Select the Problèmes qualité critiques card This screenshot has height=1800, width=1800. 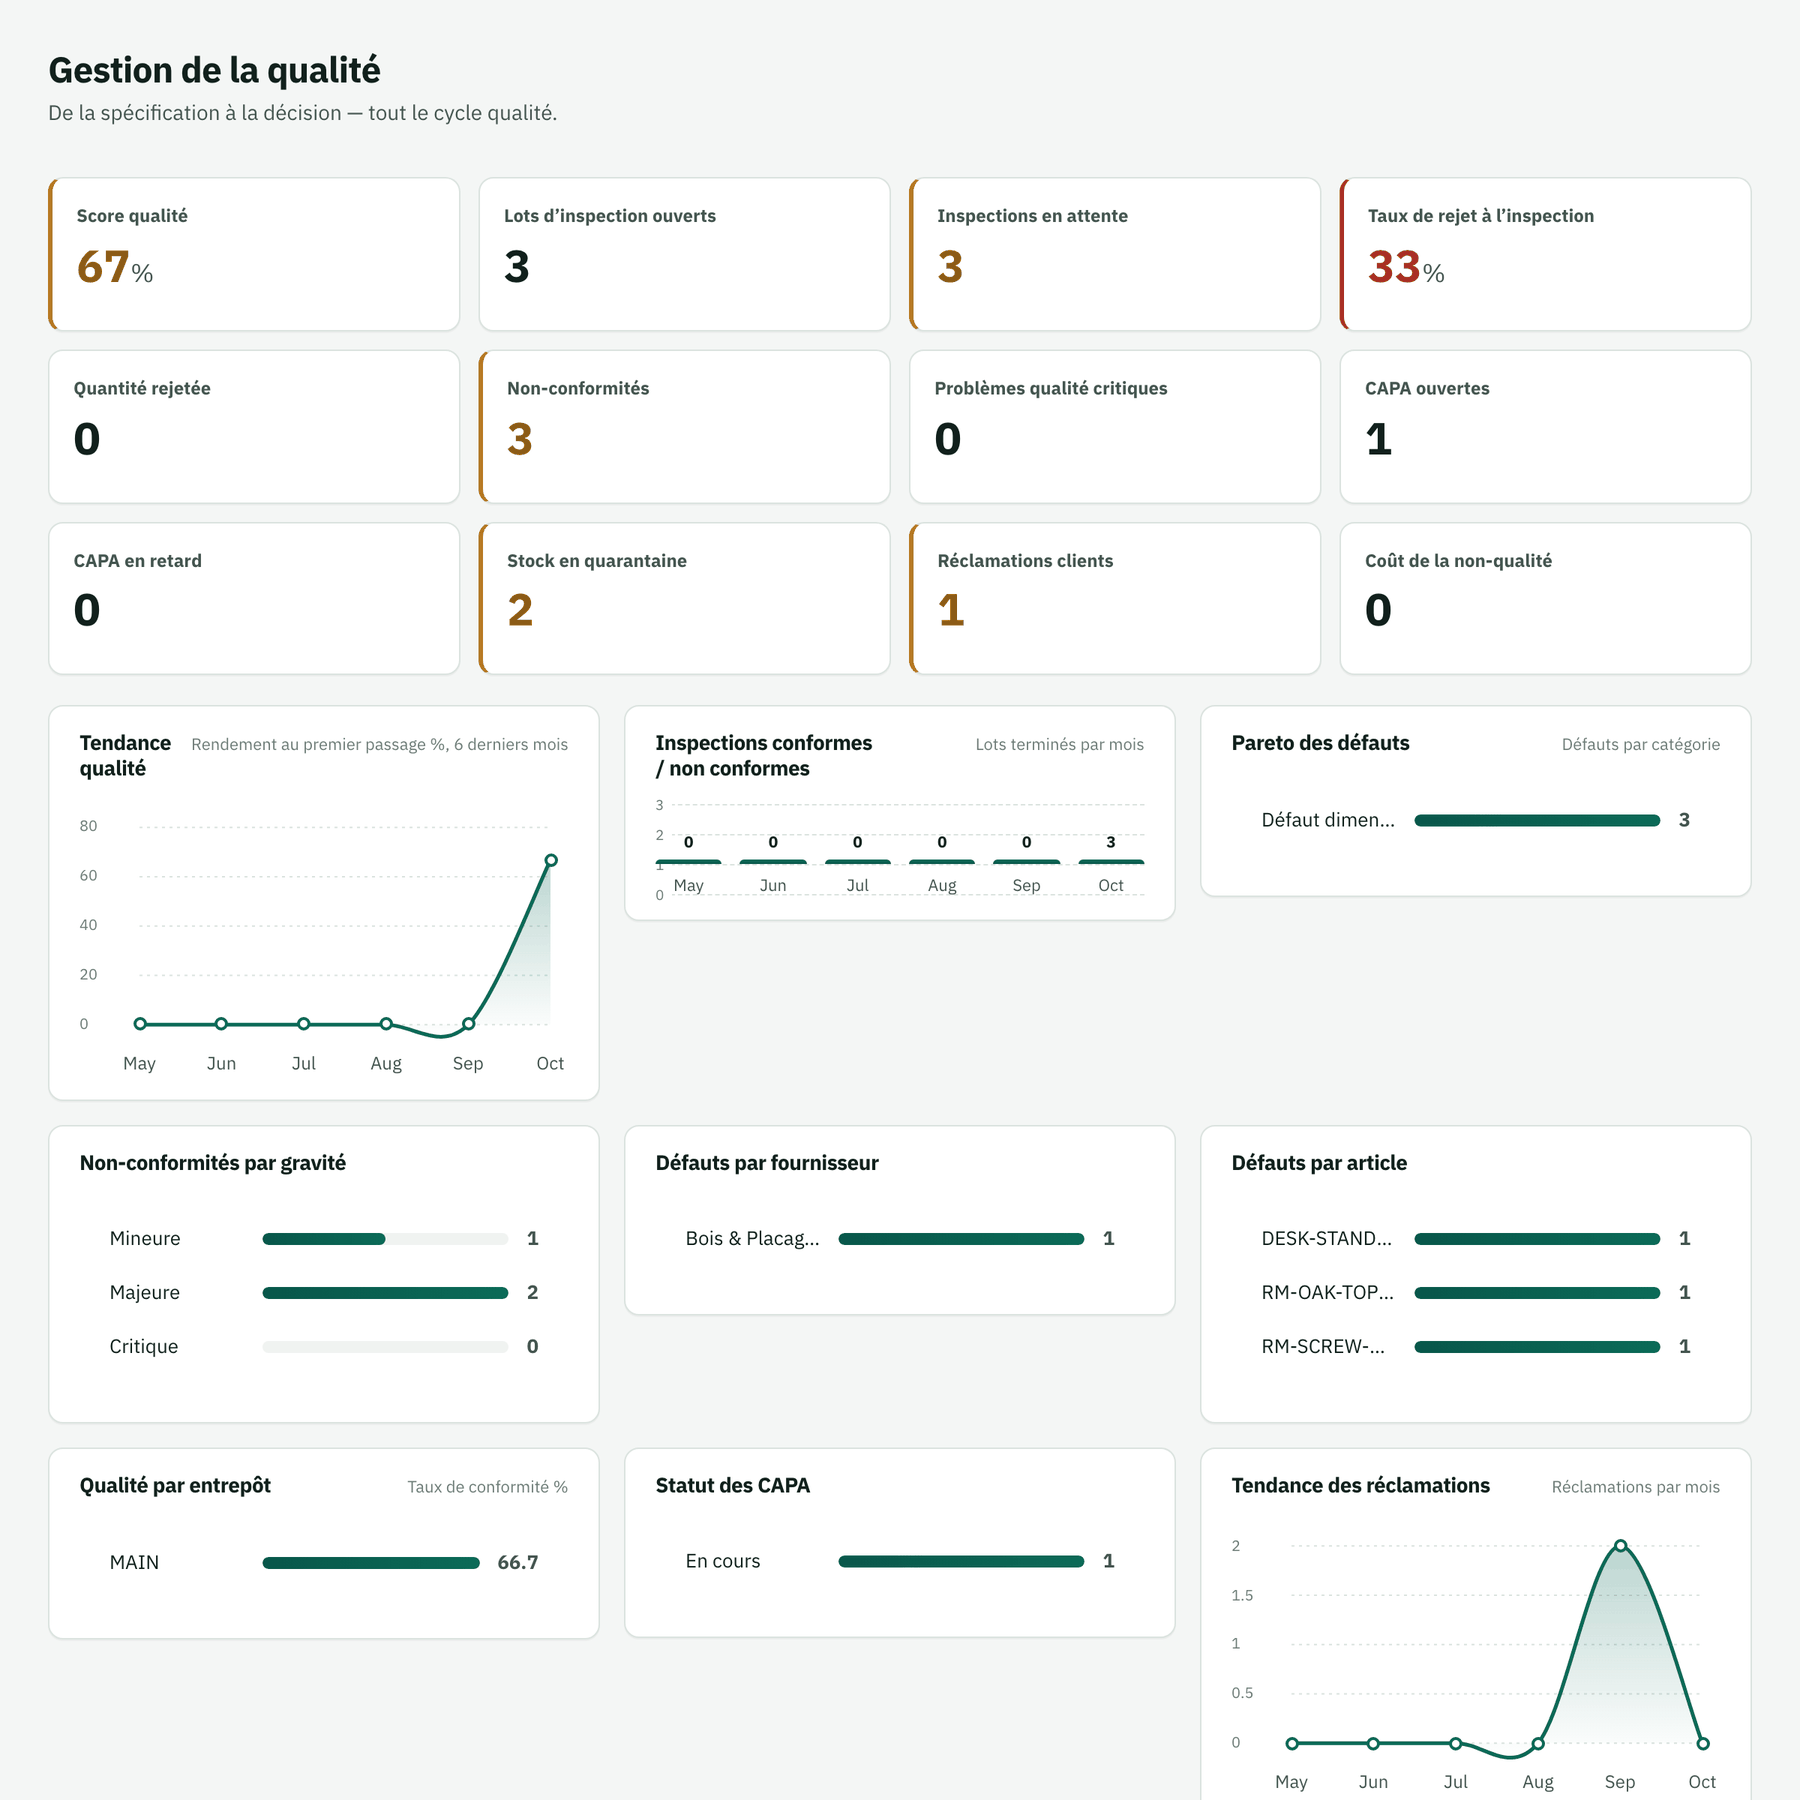coord(1115,427)
